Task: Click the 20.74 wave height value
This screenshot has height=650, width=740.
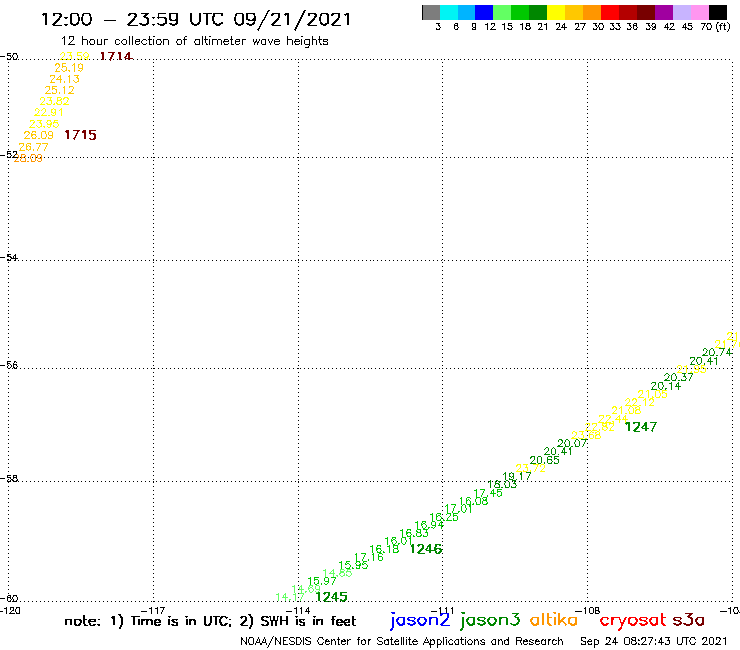Action: [717, 353]
